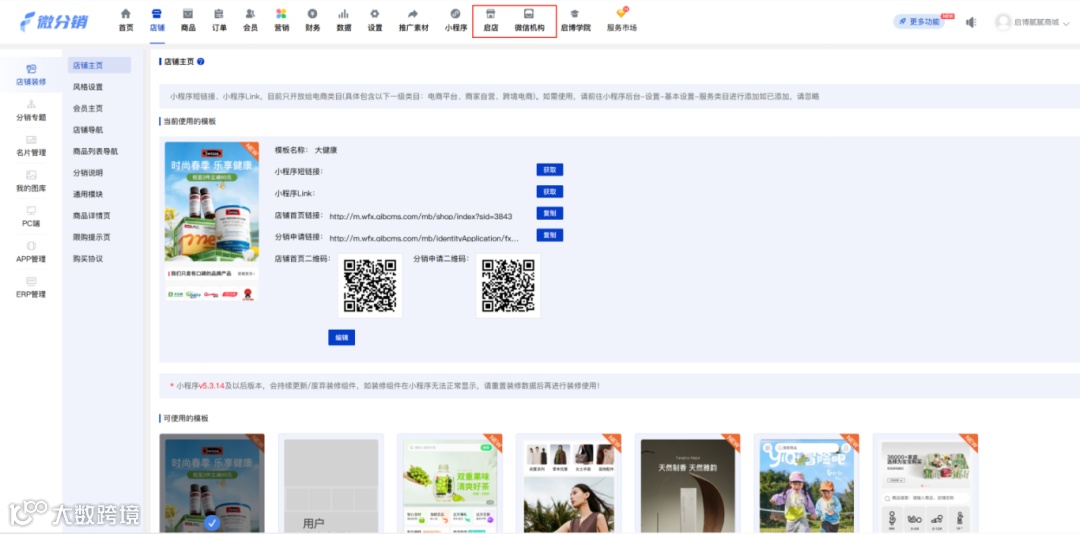This screenshot has height=534, width=1080.
Task: Open the colorful 营销 item
Action: tap(281, 20)
